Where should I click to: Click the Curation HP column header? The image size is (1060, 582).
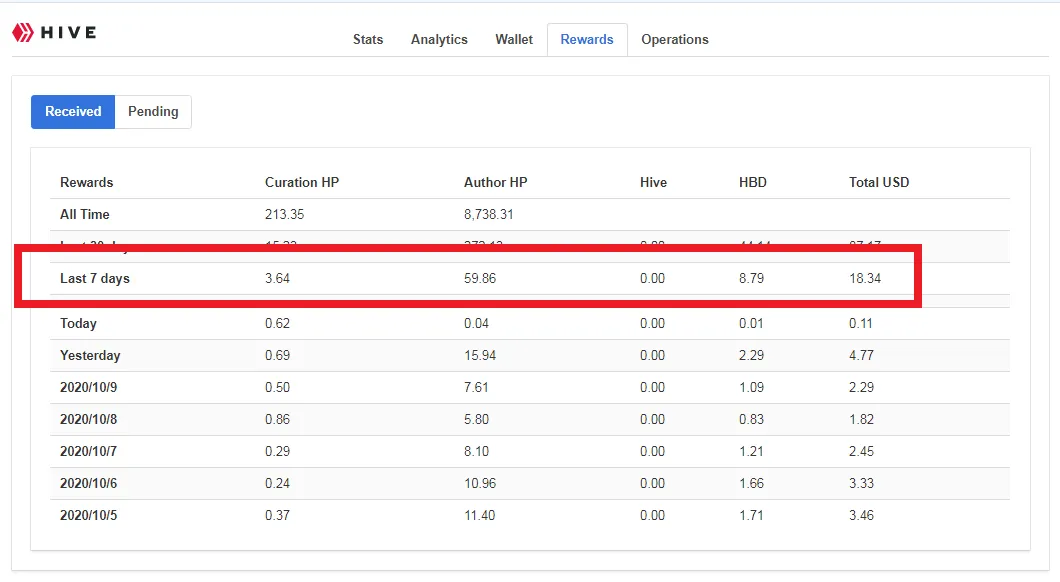(x=302, y=183)
